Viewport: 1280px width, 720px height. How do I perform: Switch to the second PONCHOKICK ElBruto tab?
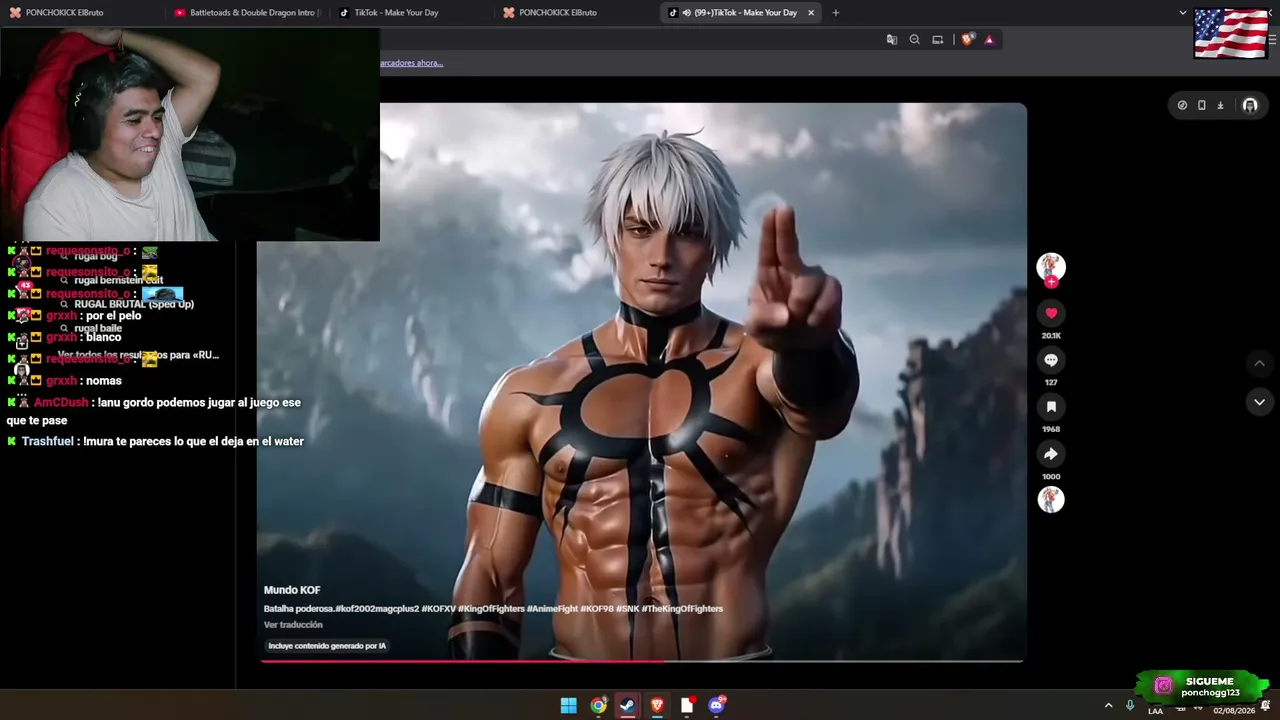click(575, 13)
